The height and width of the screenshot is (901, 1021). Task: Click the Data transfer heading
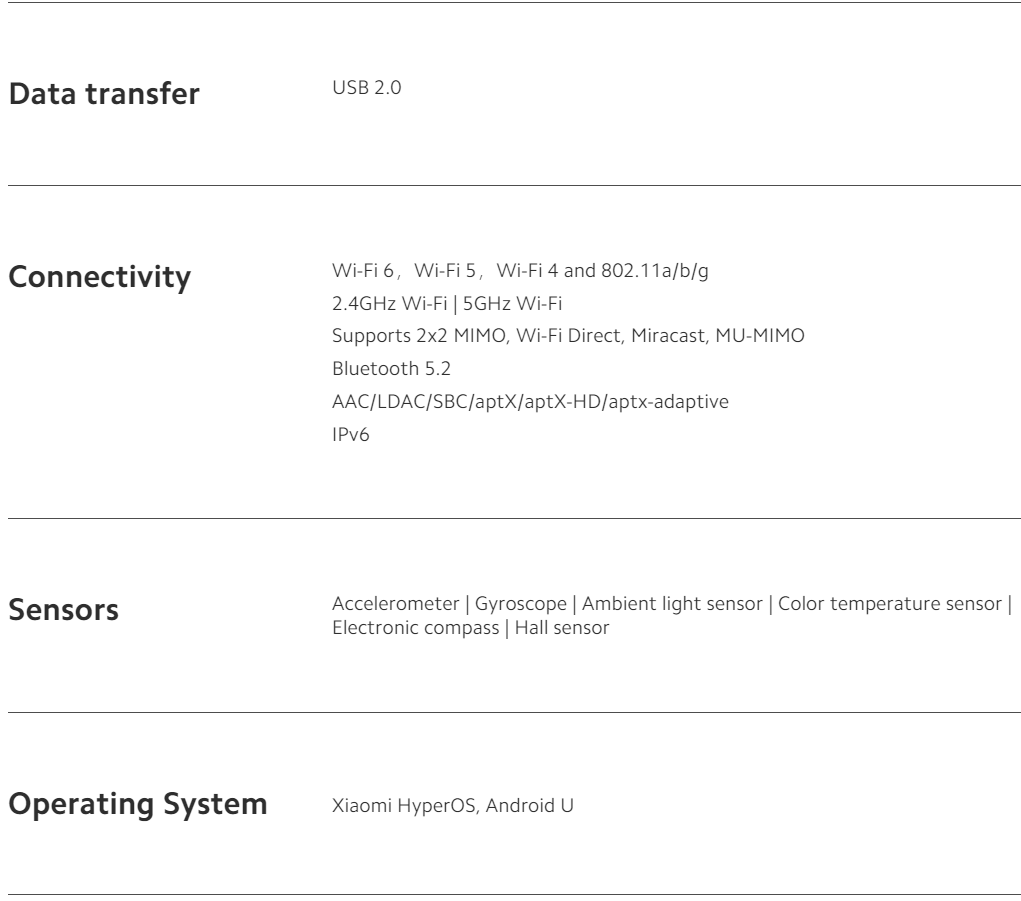tap(104, 97)
